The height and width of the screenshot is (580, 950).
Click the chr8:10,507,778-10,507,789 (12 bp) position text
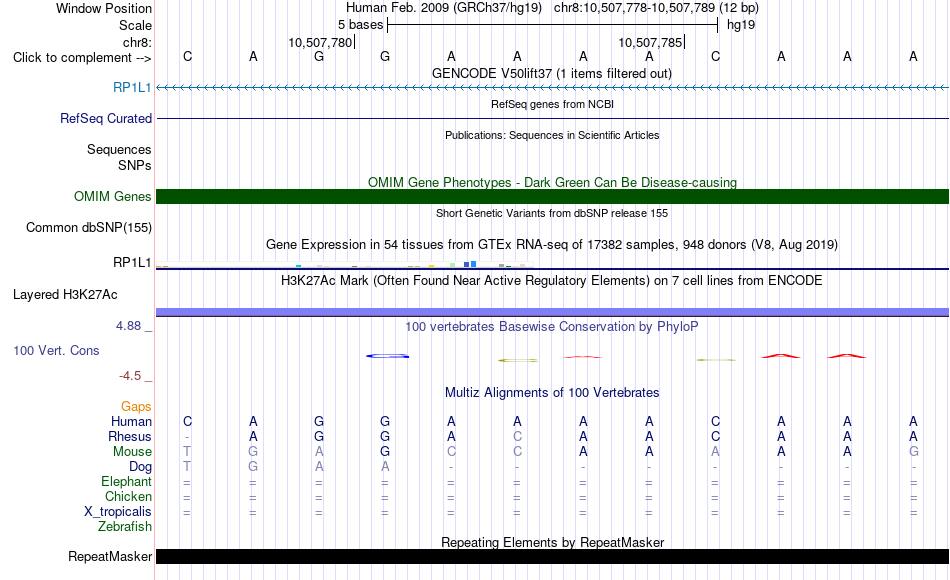(656, 8)
